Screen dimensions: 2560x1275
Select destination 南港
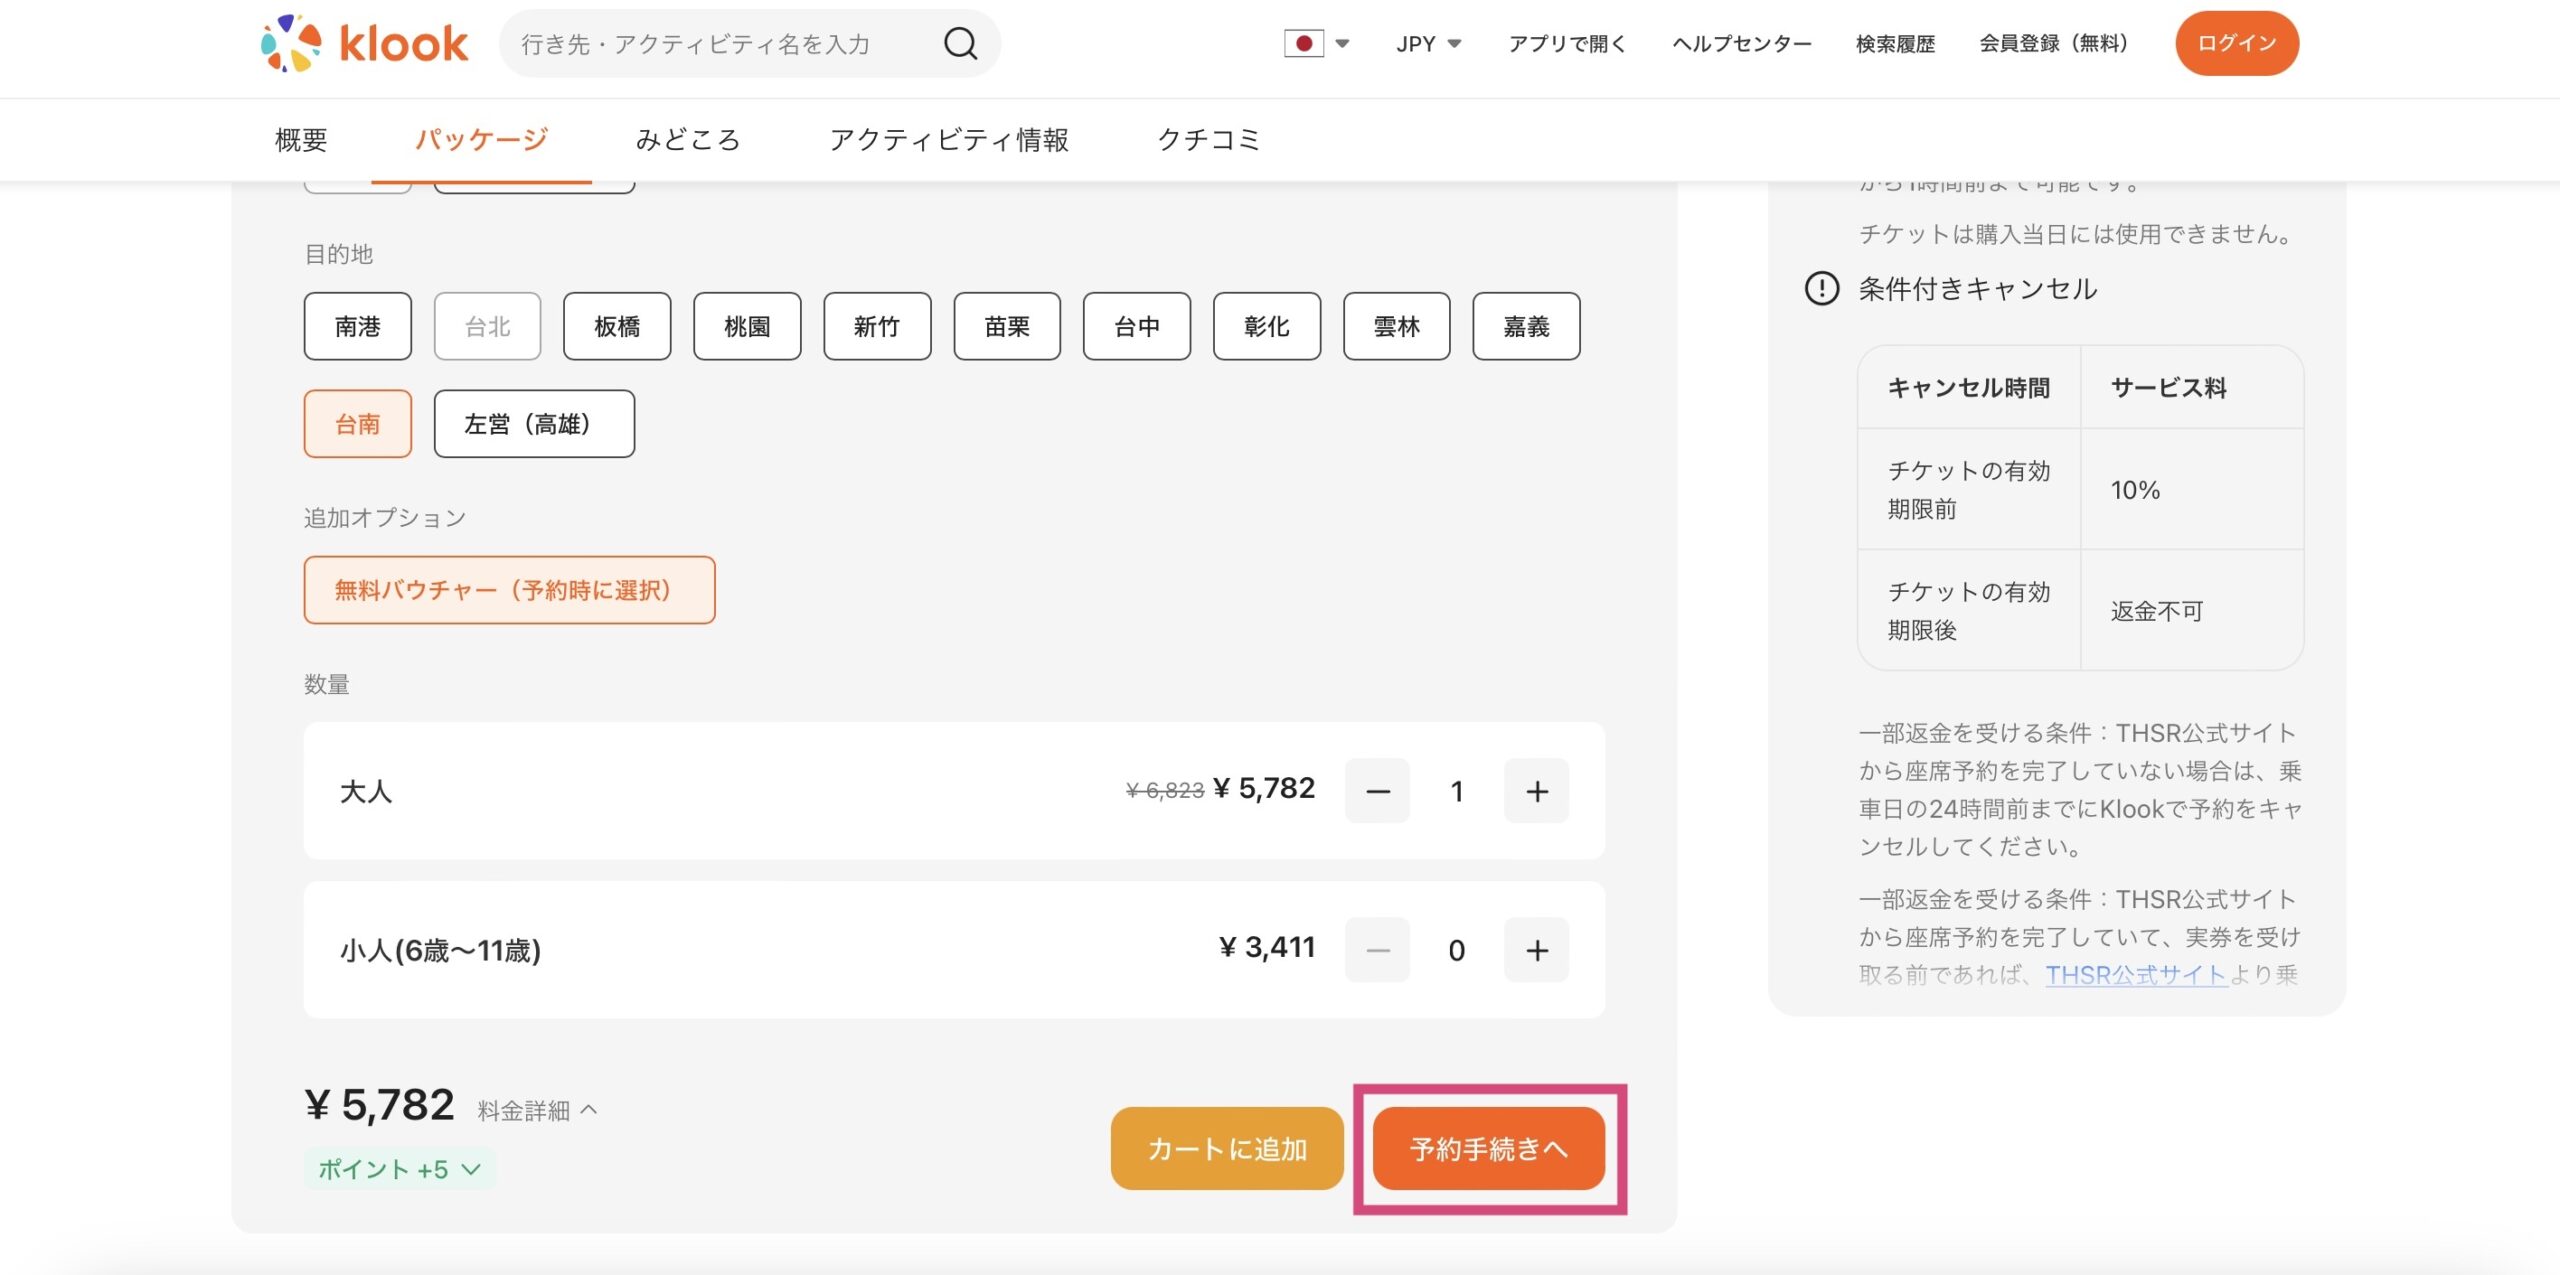[x=357, y=326]
